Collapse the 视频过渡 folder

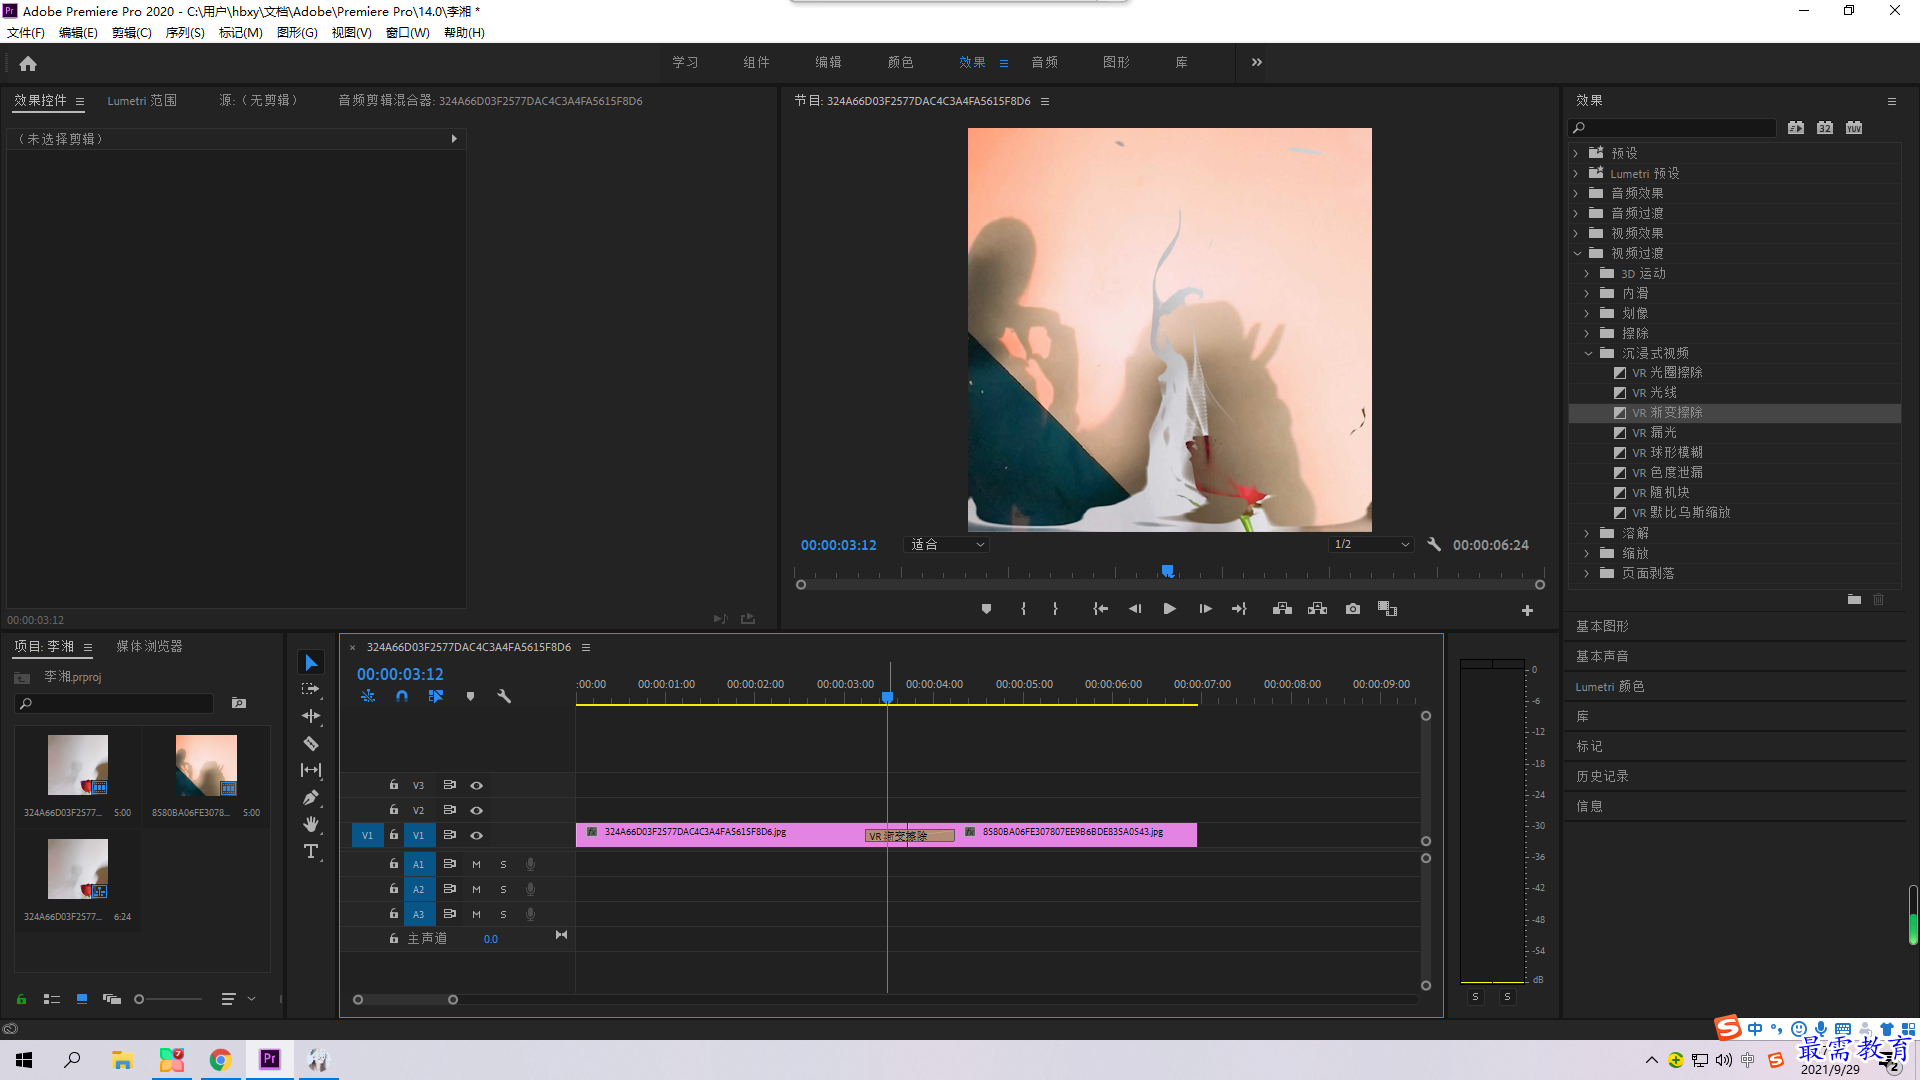click(x=1577, y=253)
